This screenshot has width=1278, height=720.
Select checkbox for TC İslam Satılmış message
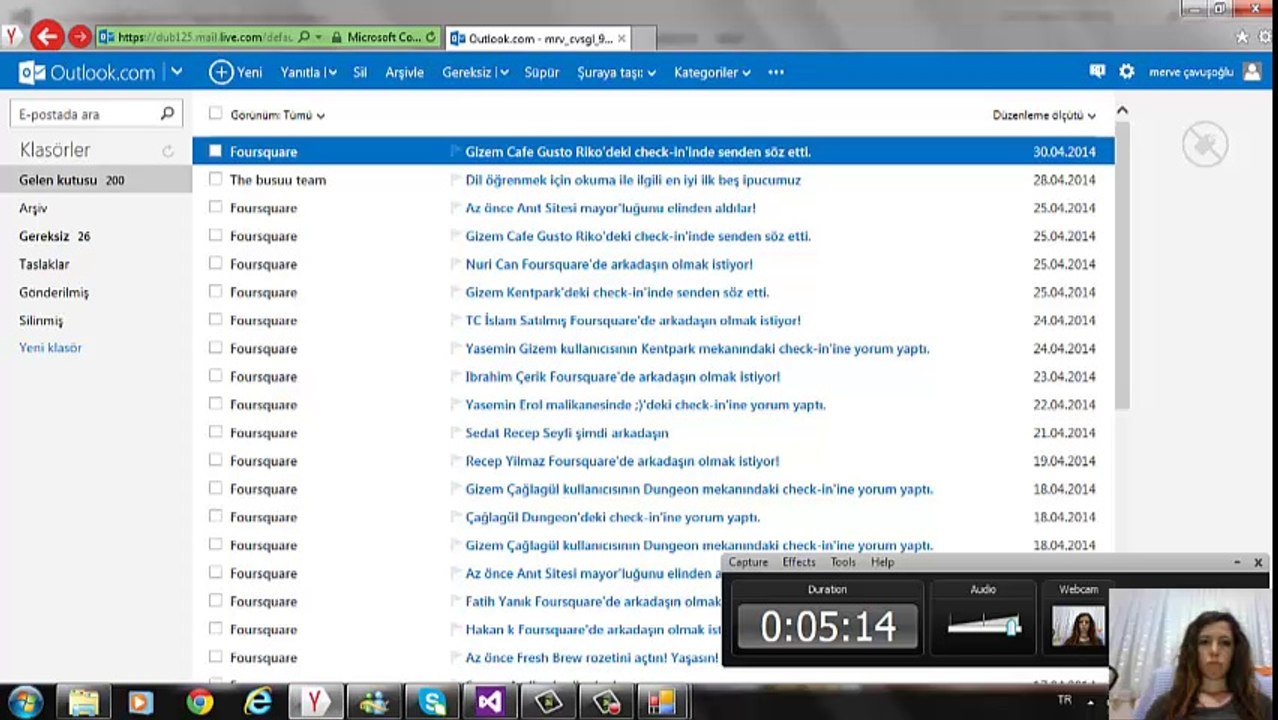tap(215, 319)
